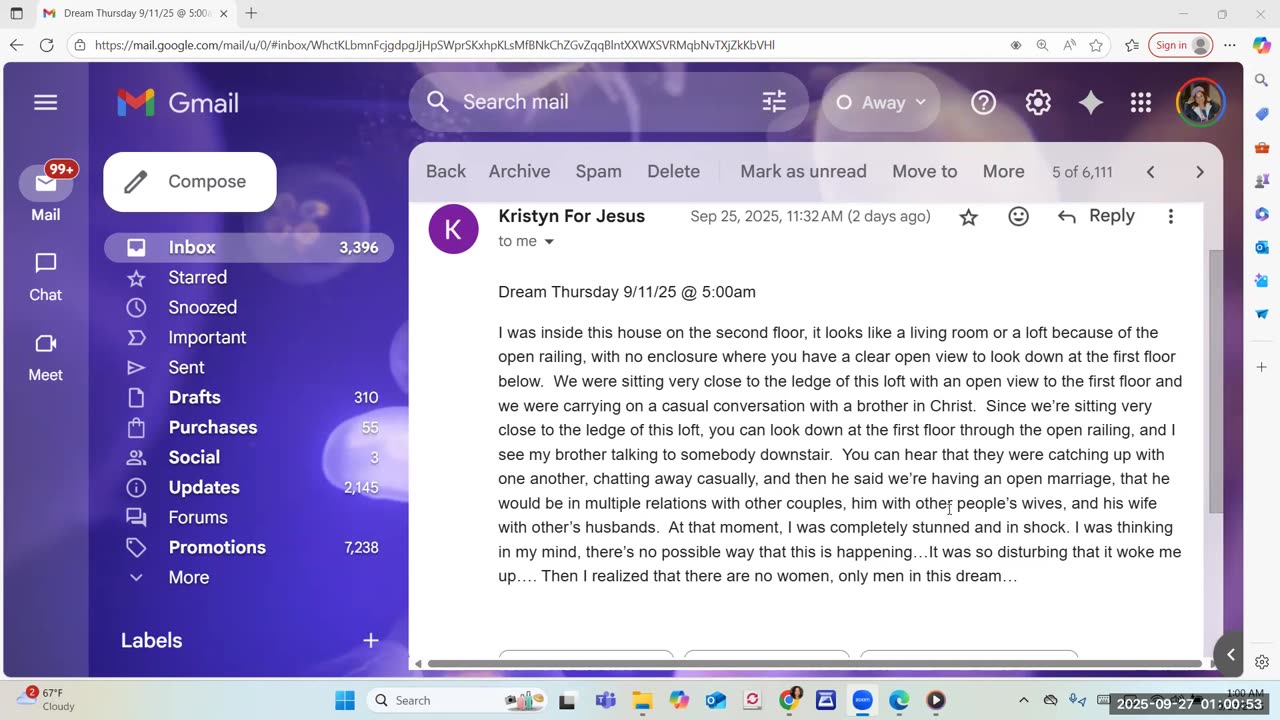The image size is (1280, 720).
Task: Open zoom in control in address bar
Action: click(x=1042, y=45)
